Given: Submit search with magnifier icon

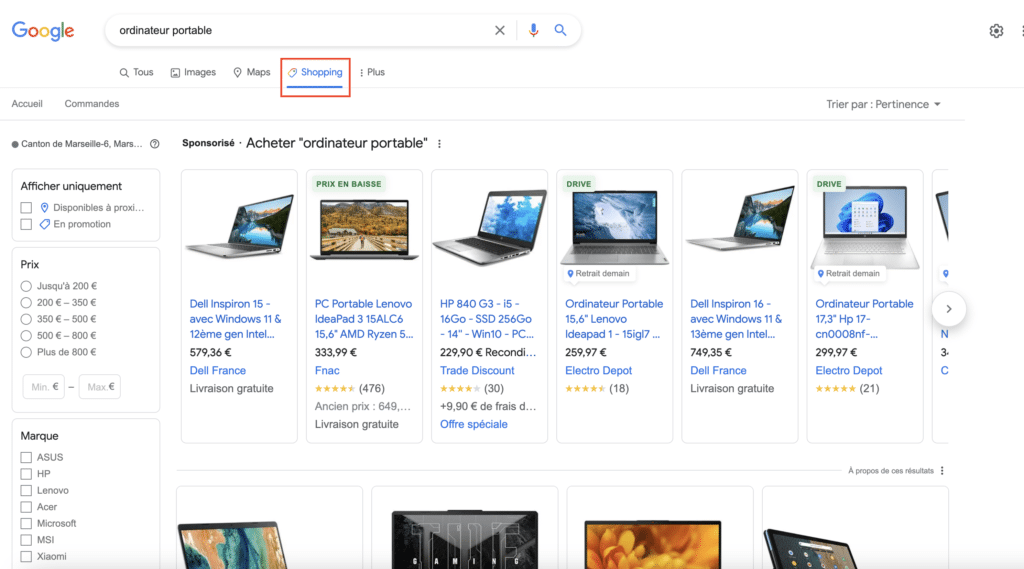Looking at the screenshot, I should pos(560,30).
